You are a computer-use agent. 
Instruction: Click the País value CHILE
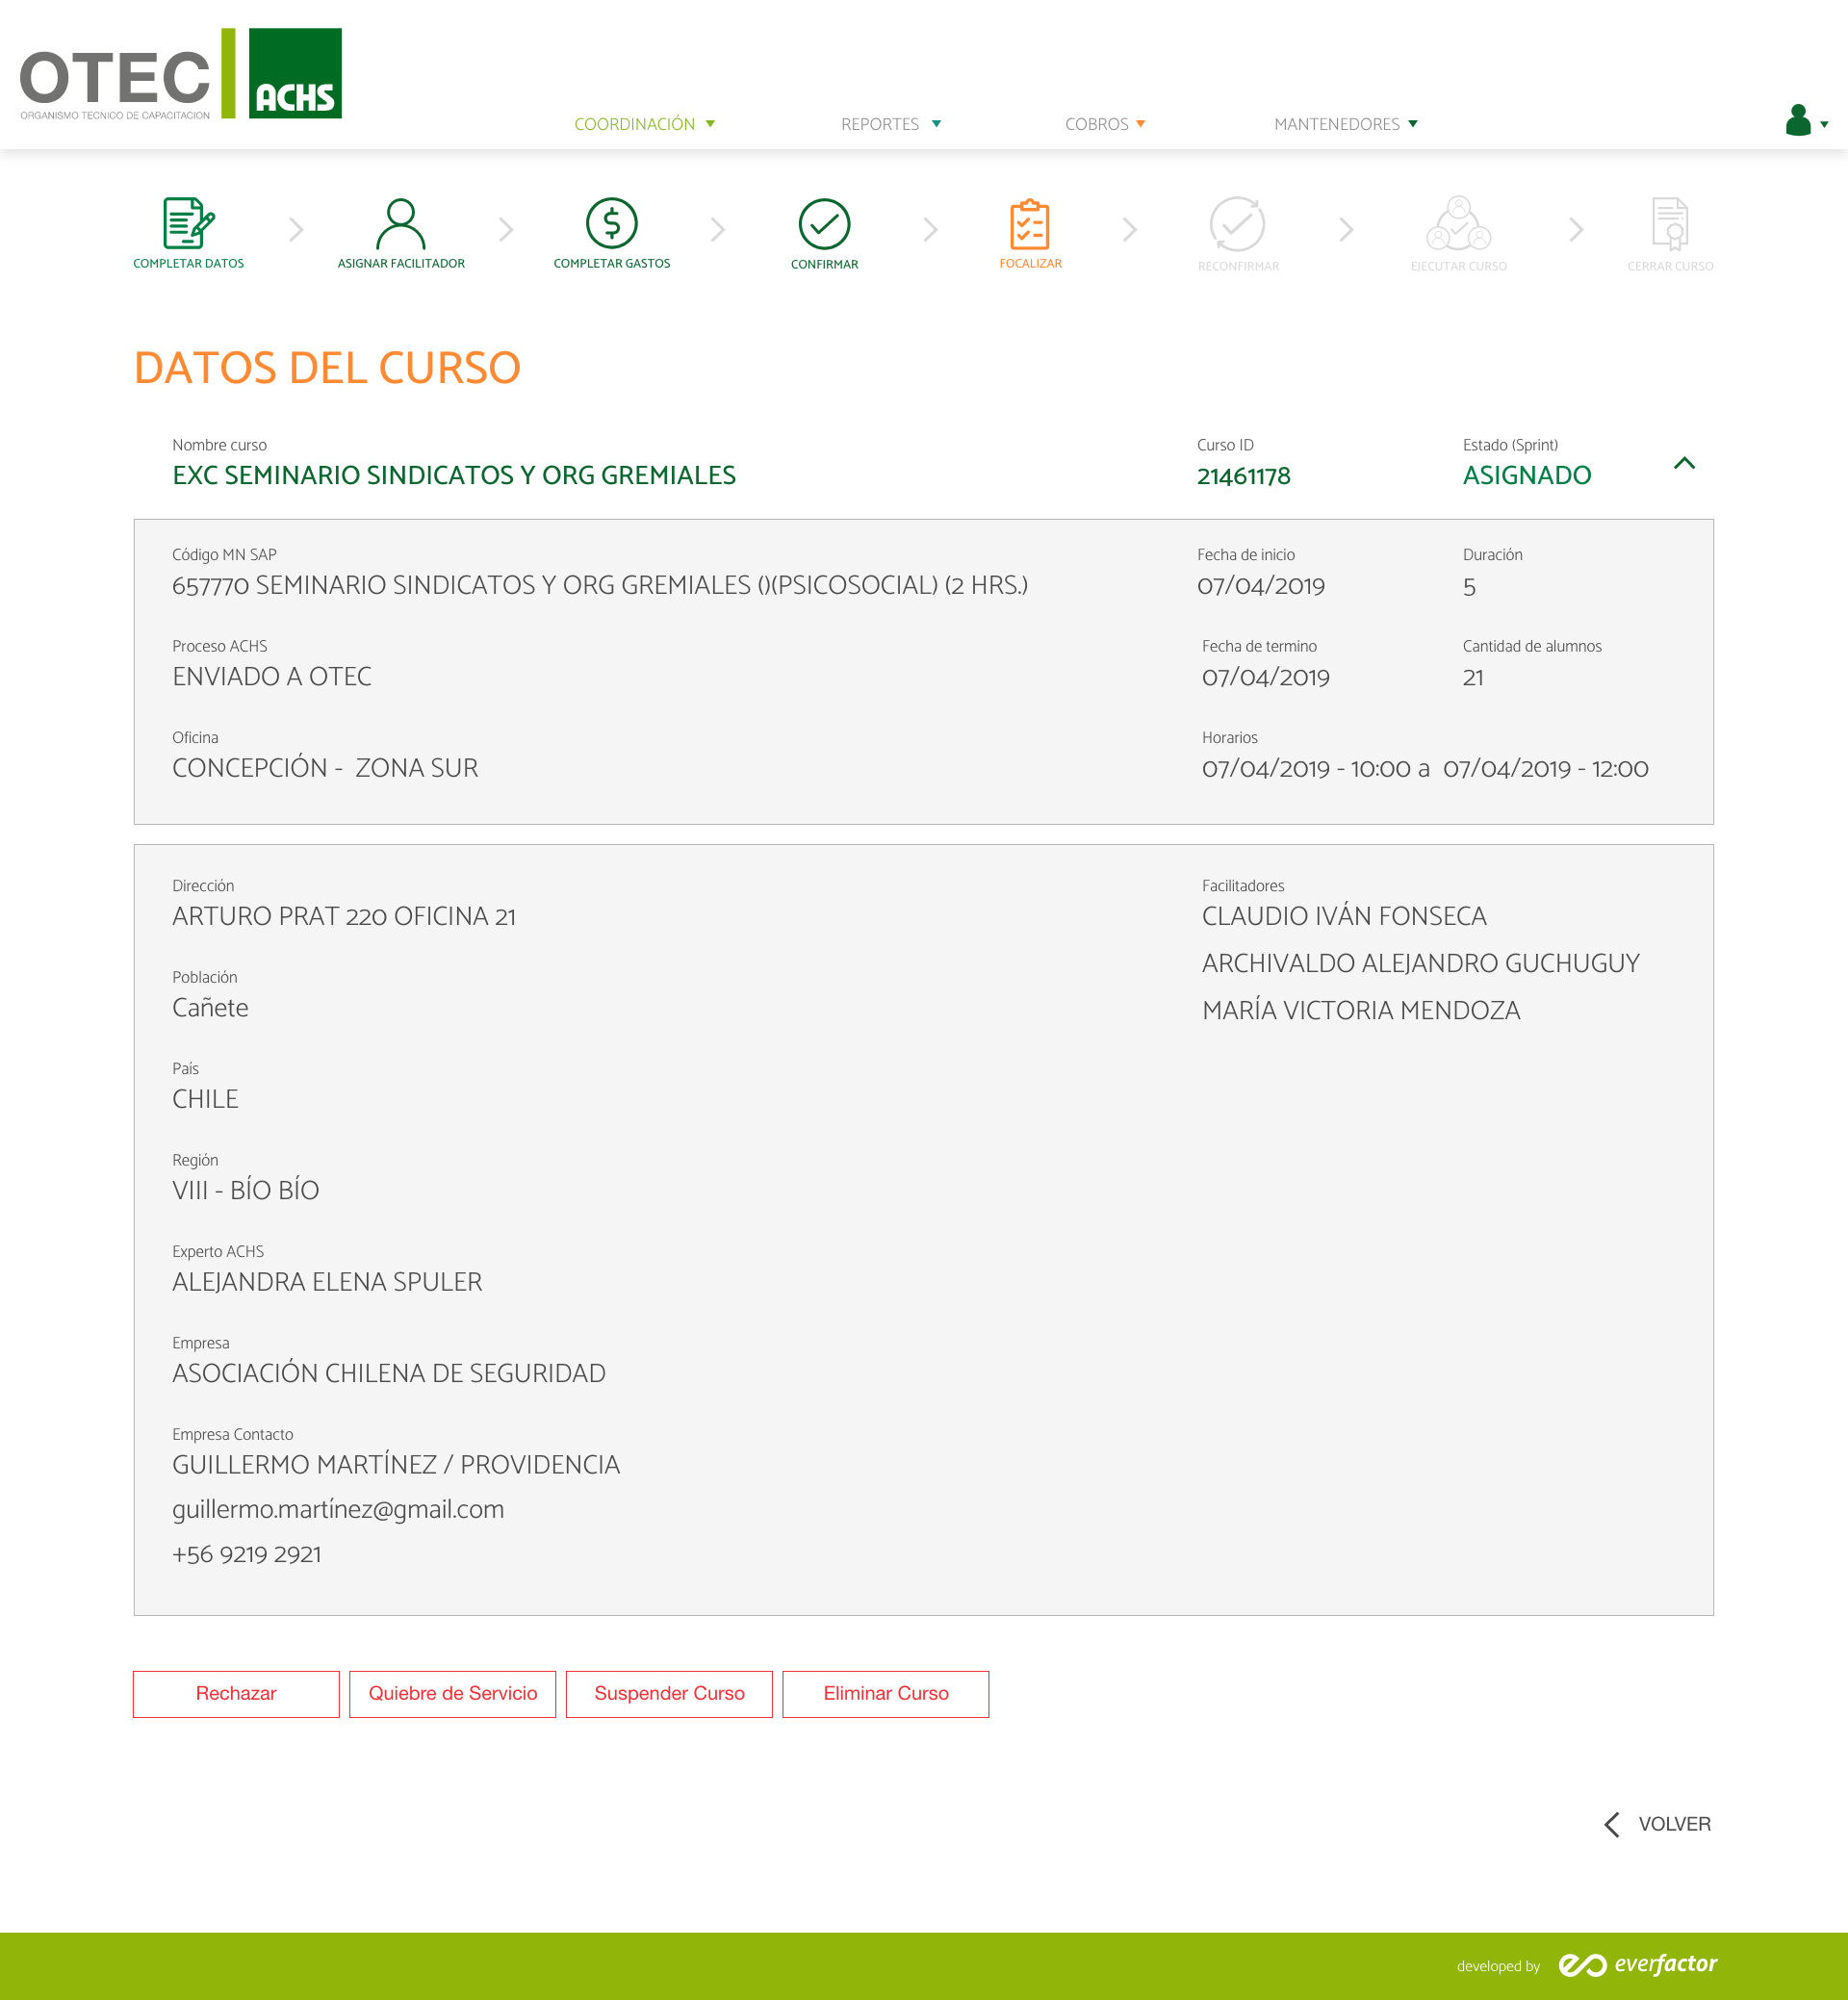205,1099
